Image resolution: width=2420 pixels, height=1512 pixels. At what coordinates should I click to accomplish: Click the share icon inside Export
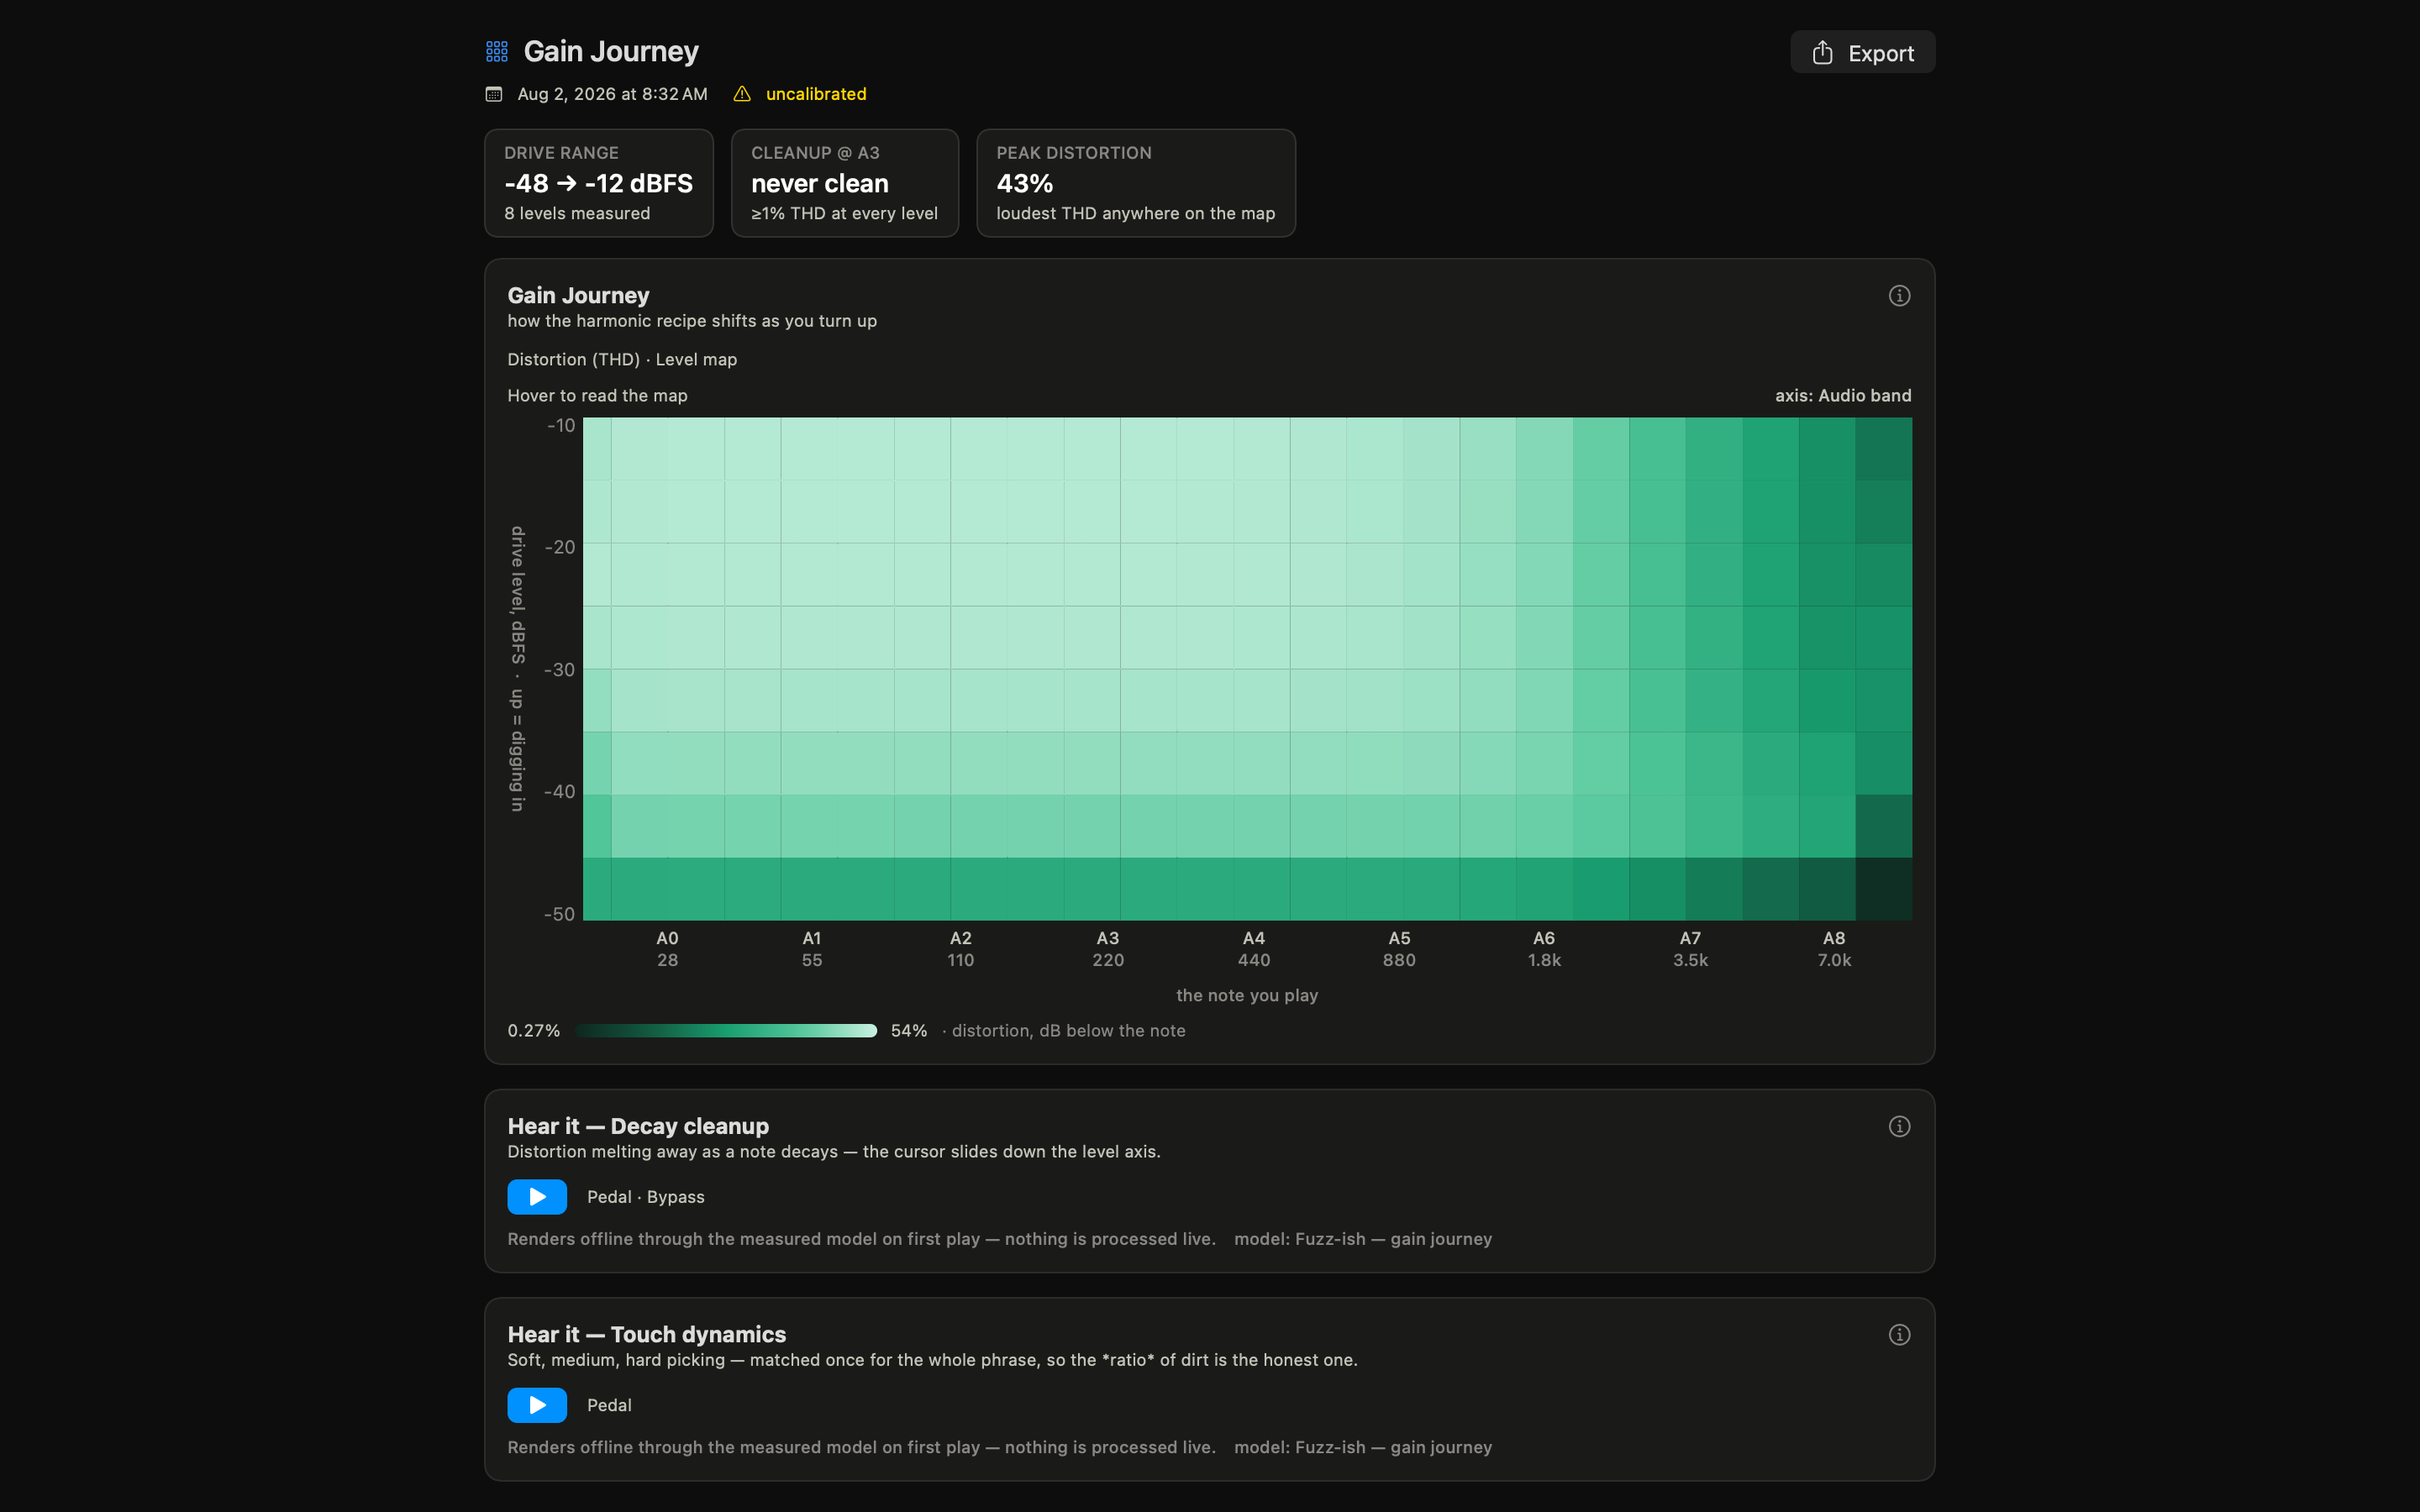click(x=1822, y=52)
